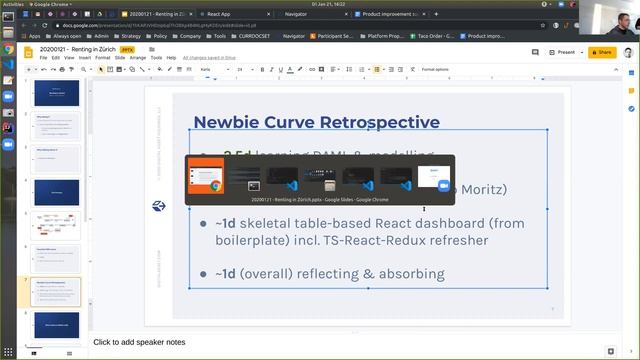This screenshot has width=640, height=360.
Task: Click the add comment toolbar icon
Action: pyautogui.click(x=322, y=69)
